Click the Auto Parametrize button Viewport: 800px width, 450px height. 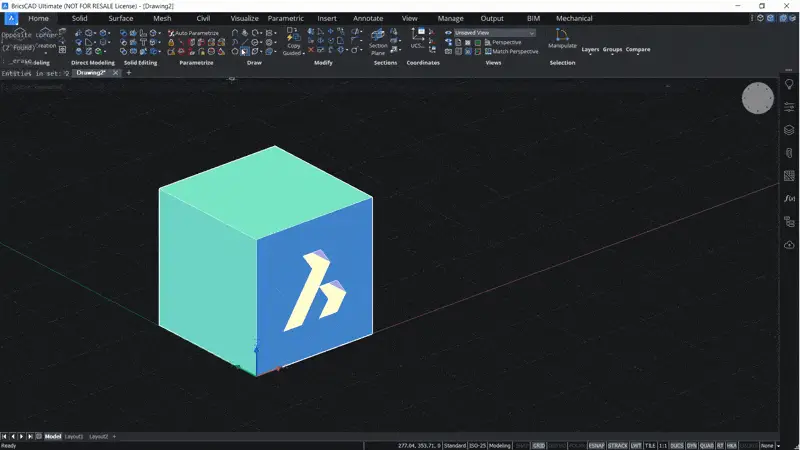point(193,33)
